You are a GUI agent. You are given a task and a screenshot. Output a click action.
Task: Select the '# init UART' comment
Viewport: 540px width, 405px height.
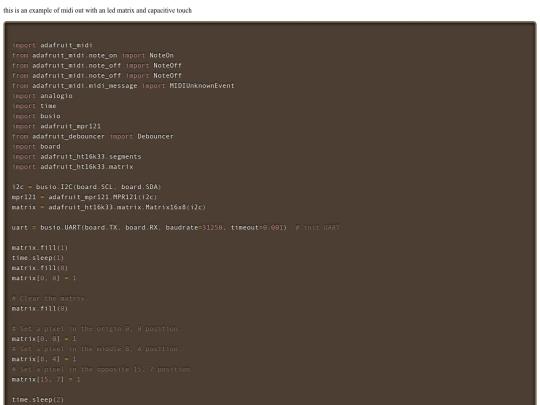click(x=318, y=228)
